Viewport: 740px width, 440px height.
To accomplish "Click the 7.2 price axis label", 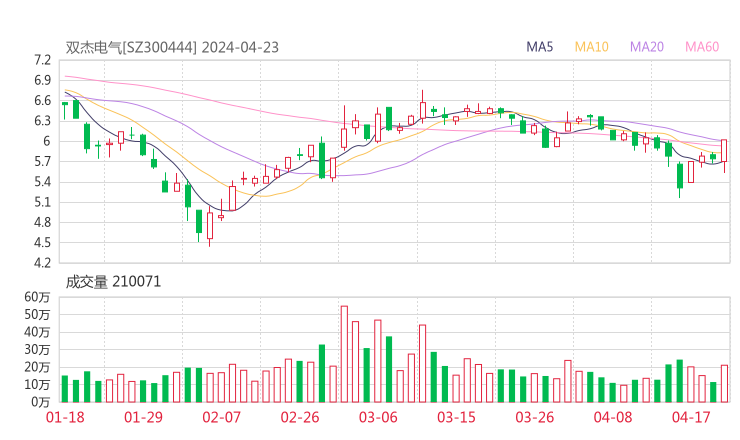I will 42,60.
